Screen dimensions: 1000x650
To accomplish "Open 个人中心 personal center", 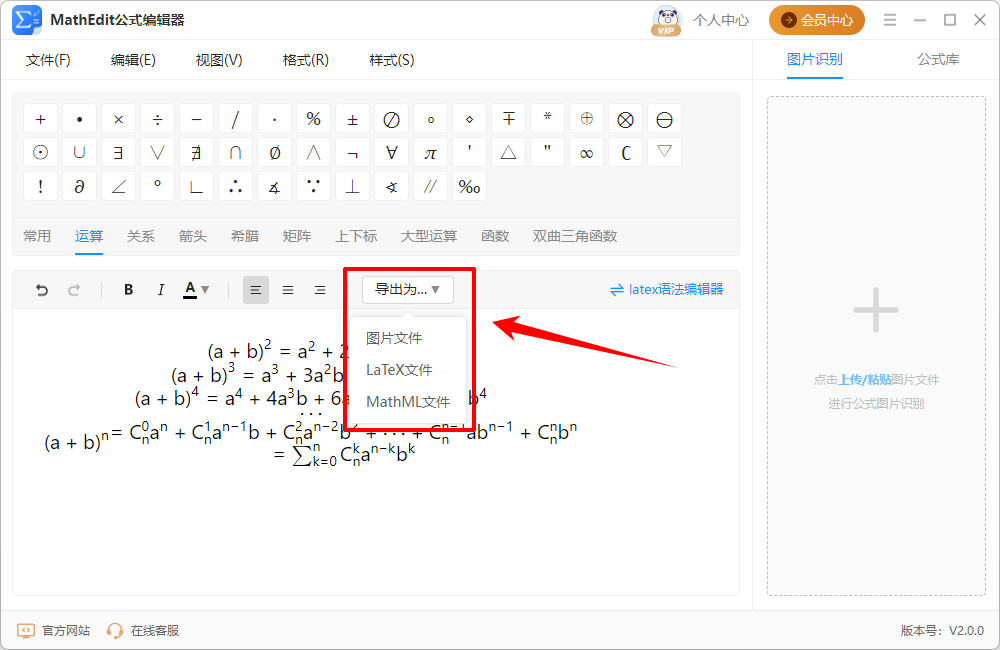I will (721, 20).
